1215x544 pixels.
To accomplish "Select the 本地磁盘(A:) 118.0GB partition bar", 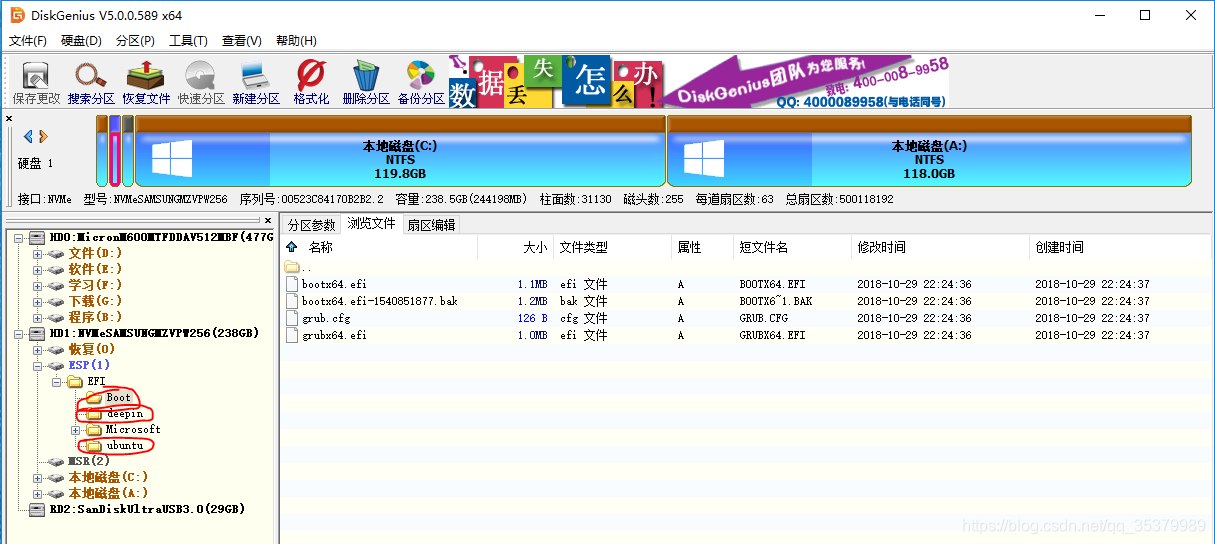I will point(929,151).
